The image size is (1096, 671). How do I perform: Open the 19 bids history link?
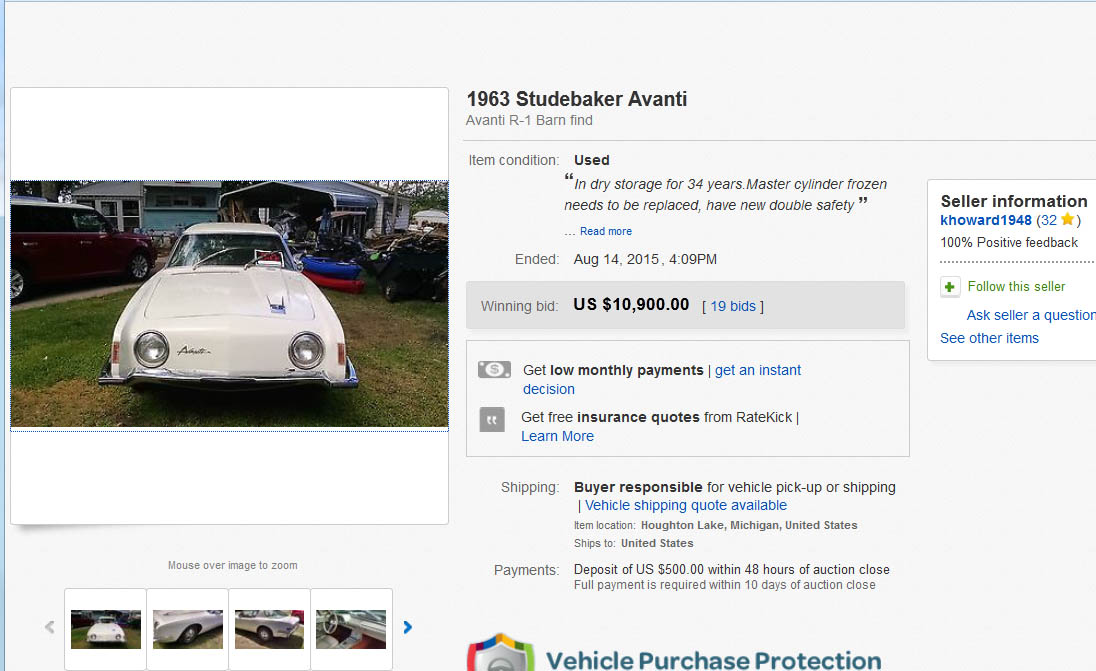click(733, 306)
